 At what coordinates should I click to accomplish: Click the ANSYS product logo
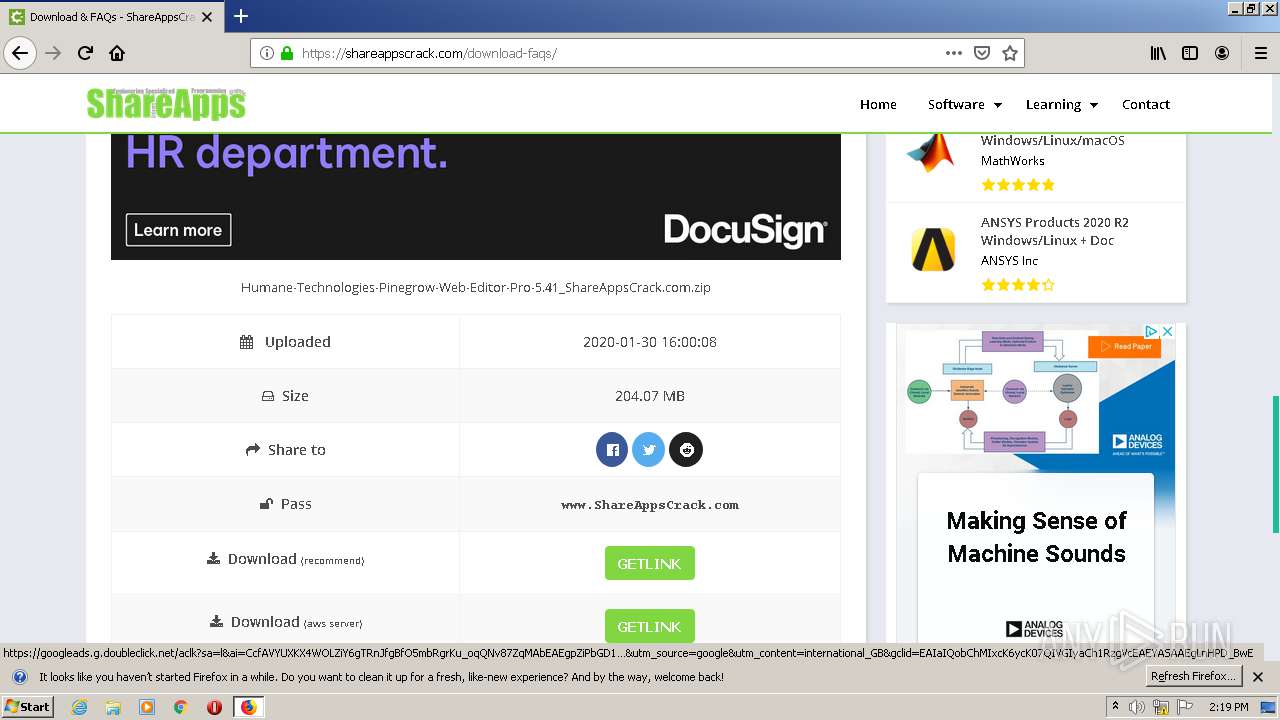pyautogui.click(x=933, y=249)
